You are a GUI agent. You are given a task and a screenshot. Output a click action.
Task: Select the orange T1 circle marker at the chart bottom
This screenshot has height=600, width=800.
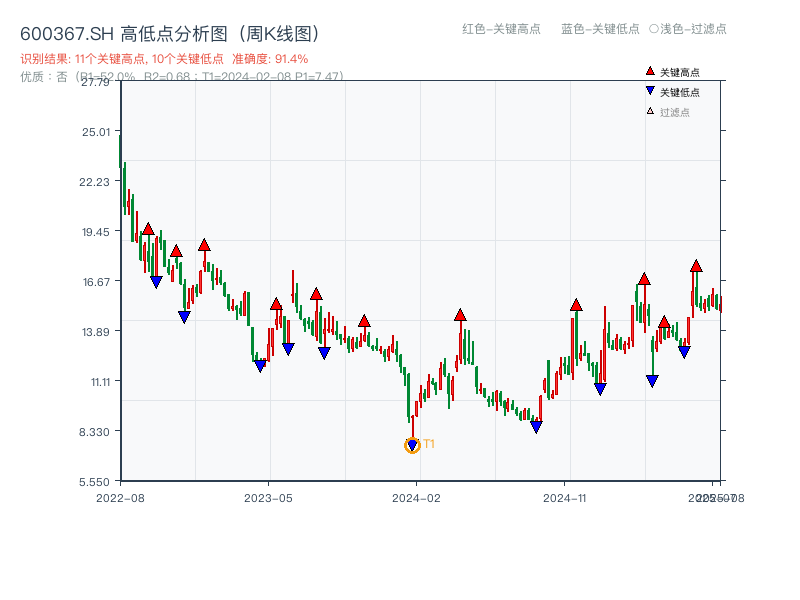[x=412, y=444]
